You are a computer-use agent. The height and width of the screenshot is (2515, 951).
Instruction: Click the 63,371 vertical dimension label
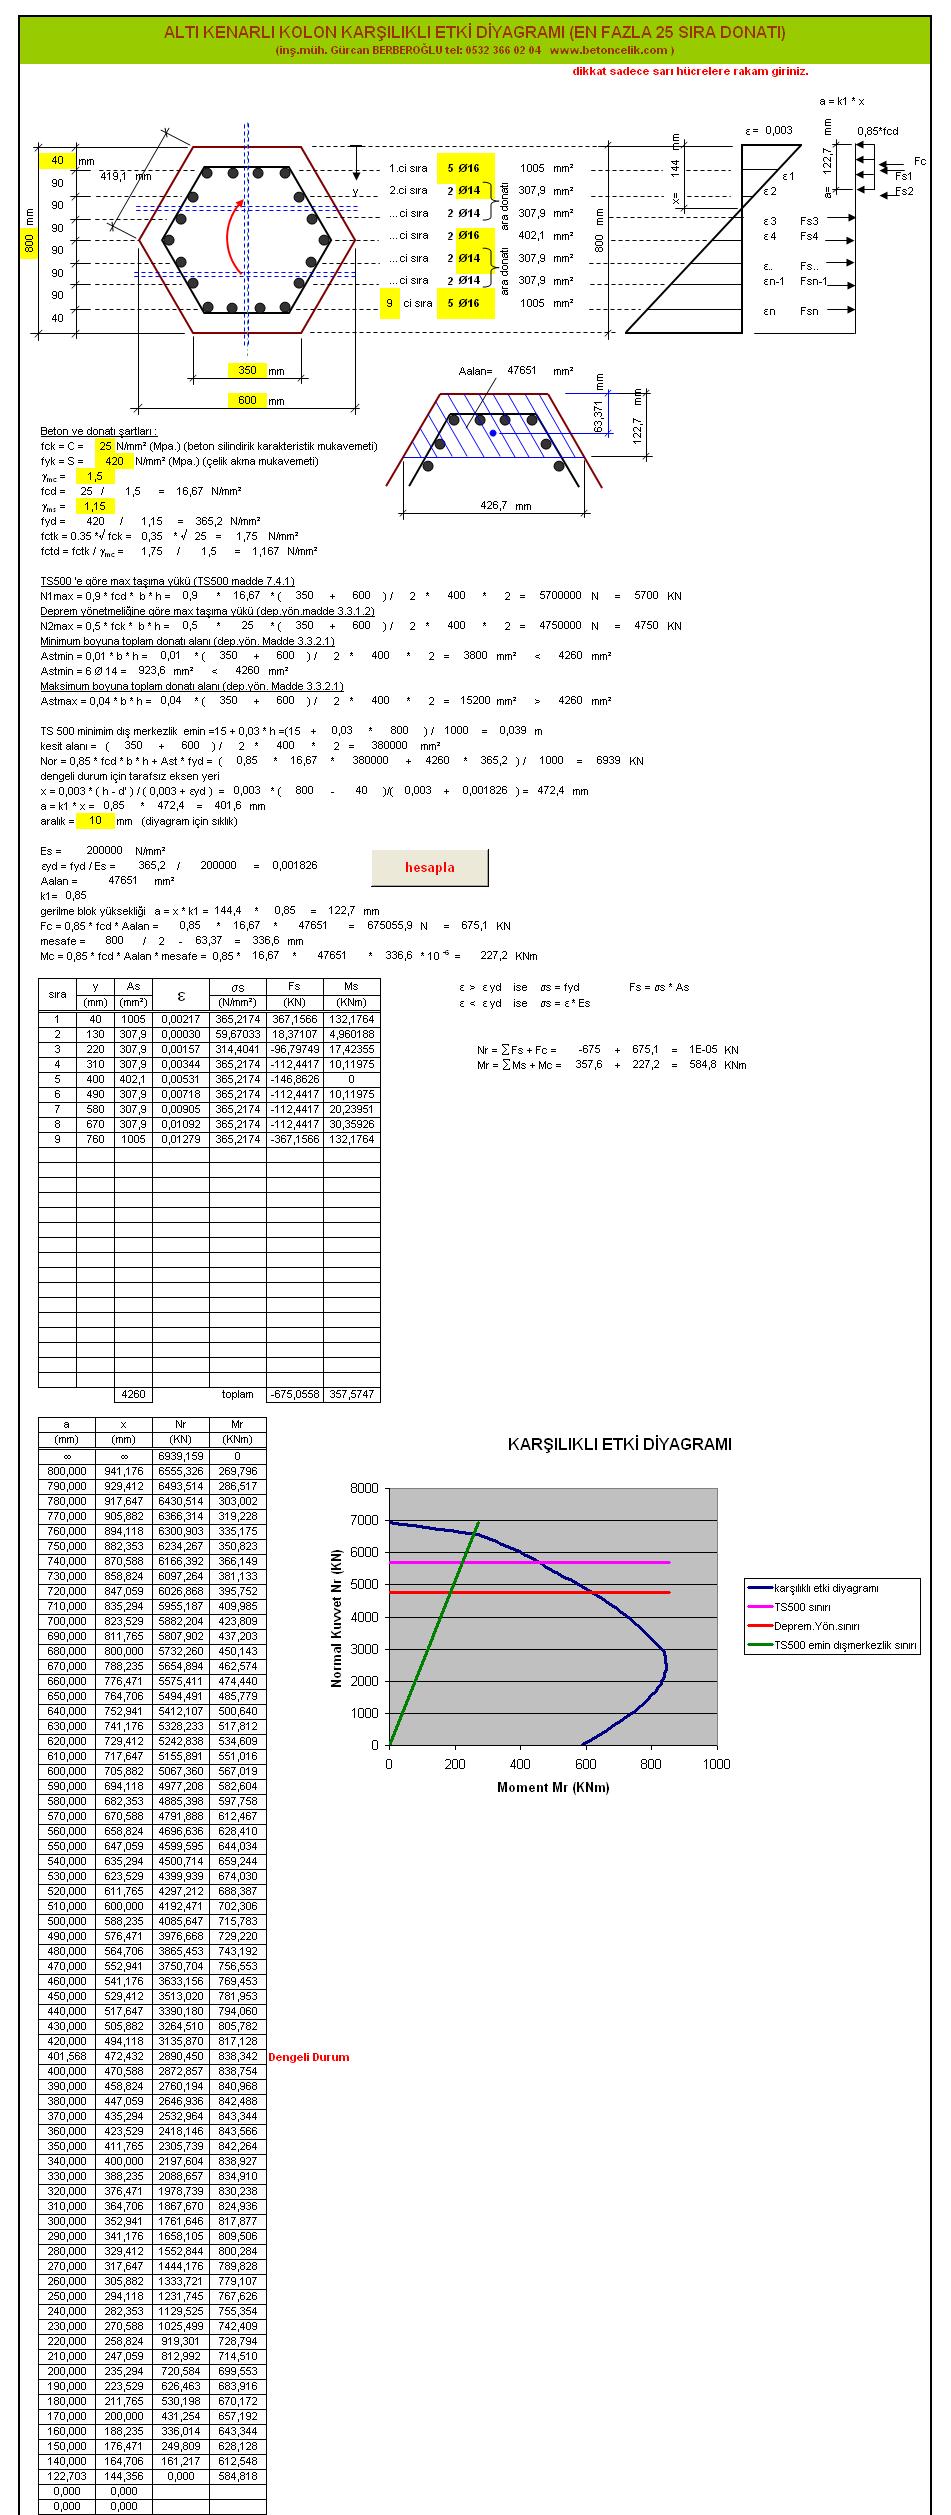pyautogui.click(x=598, y=417)
